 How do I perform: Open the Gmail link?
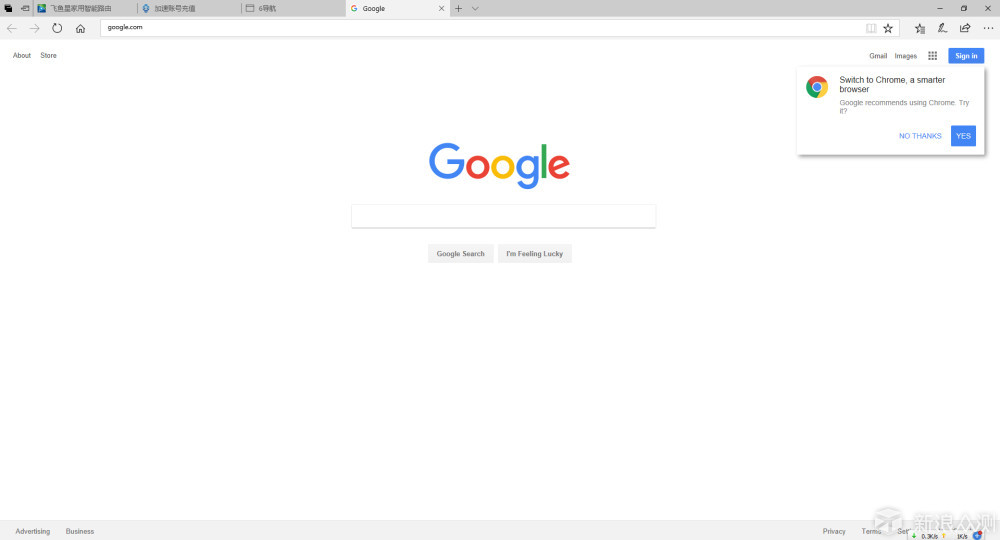pos(878,55)
